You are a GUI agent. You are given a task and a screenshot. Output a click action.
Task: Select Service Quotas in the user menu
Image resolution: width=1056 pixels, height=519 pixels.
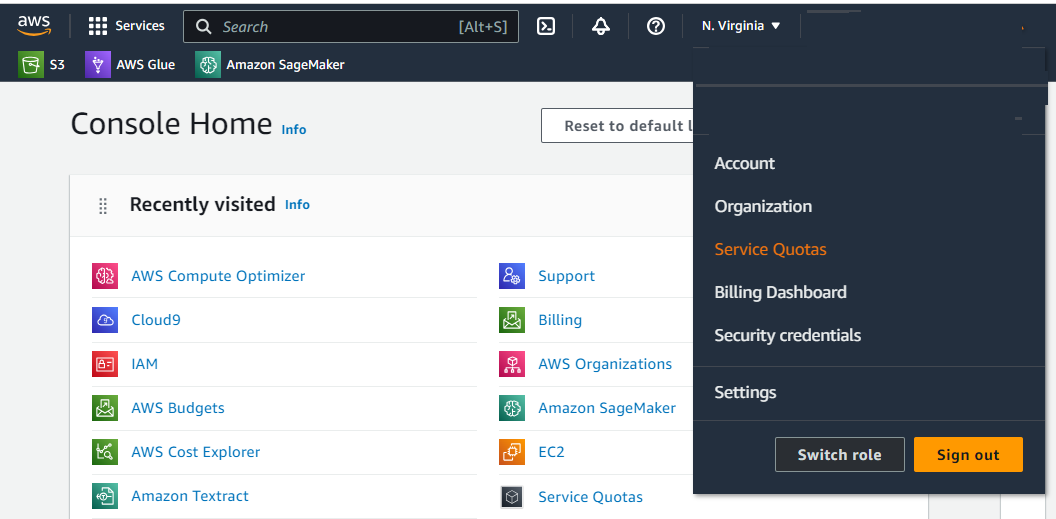pos(770,249)
